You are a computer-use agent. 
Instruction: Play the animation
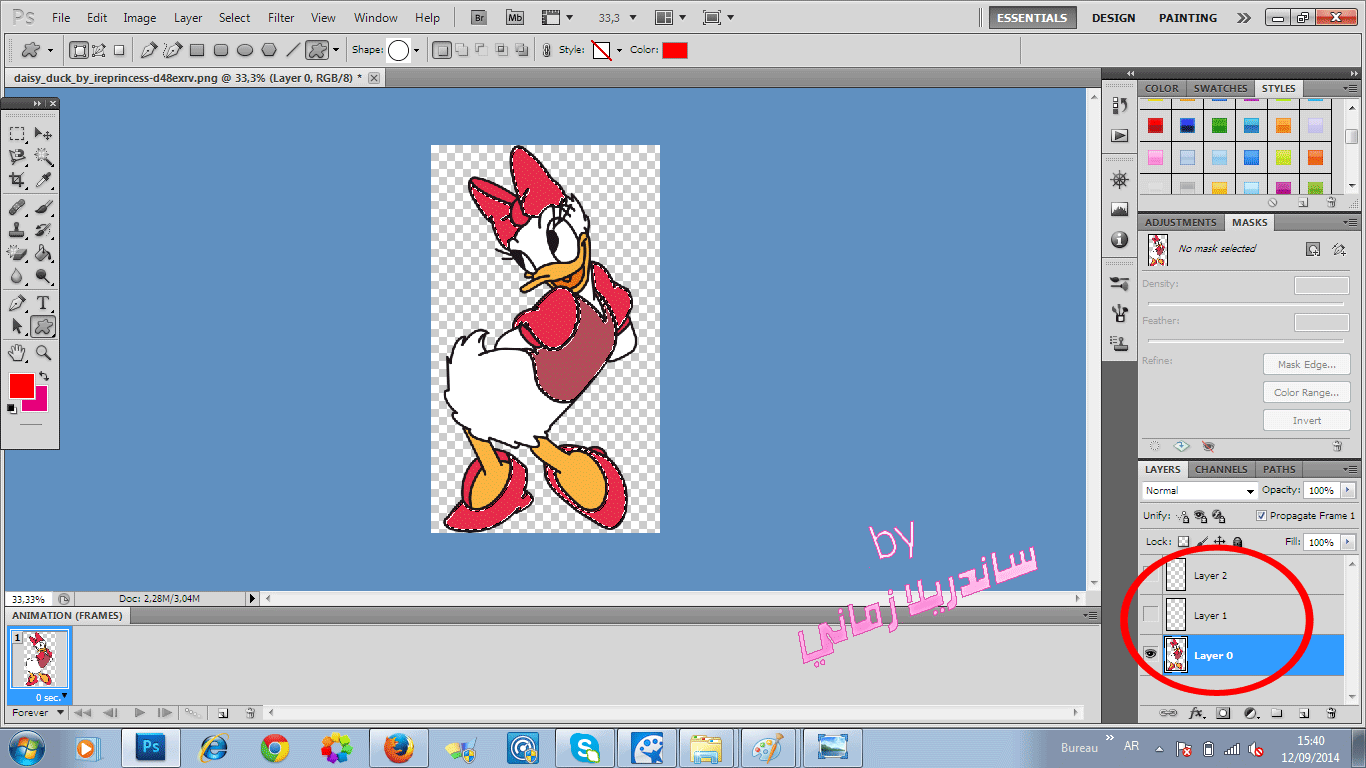point(139,713)
